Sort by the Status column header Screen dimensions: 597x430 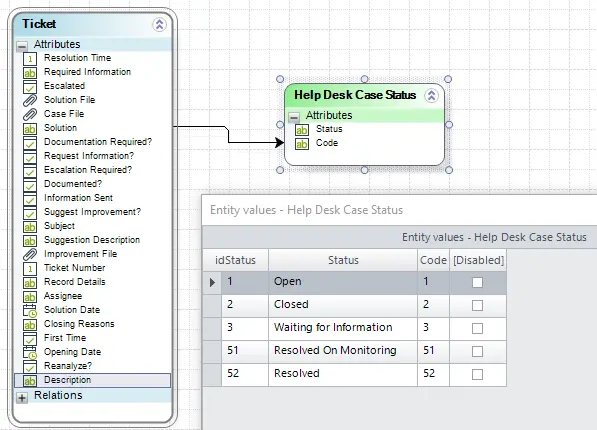pos(343,260)
